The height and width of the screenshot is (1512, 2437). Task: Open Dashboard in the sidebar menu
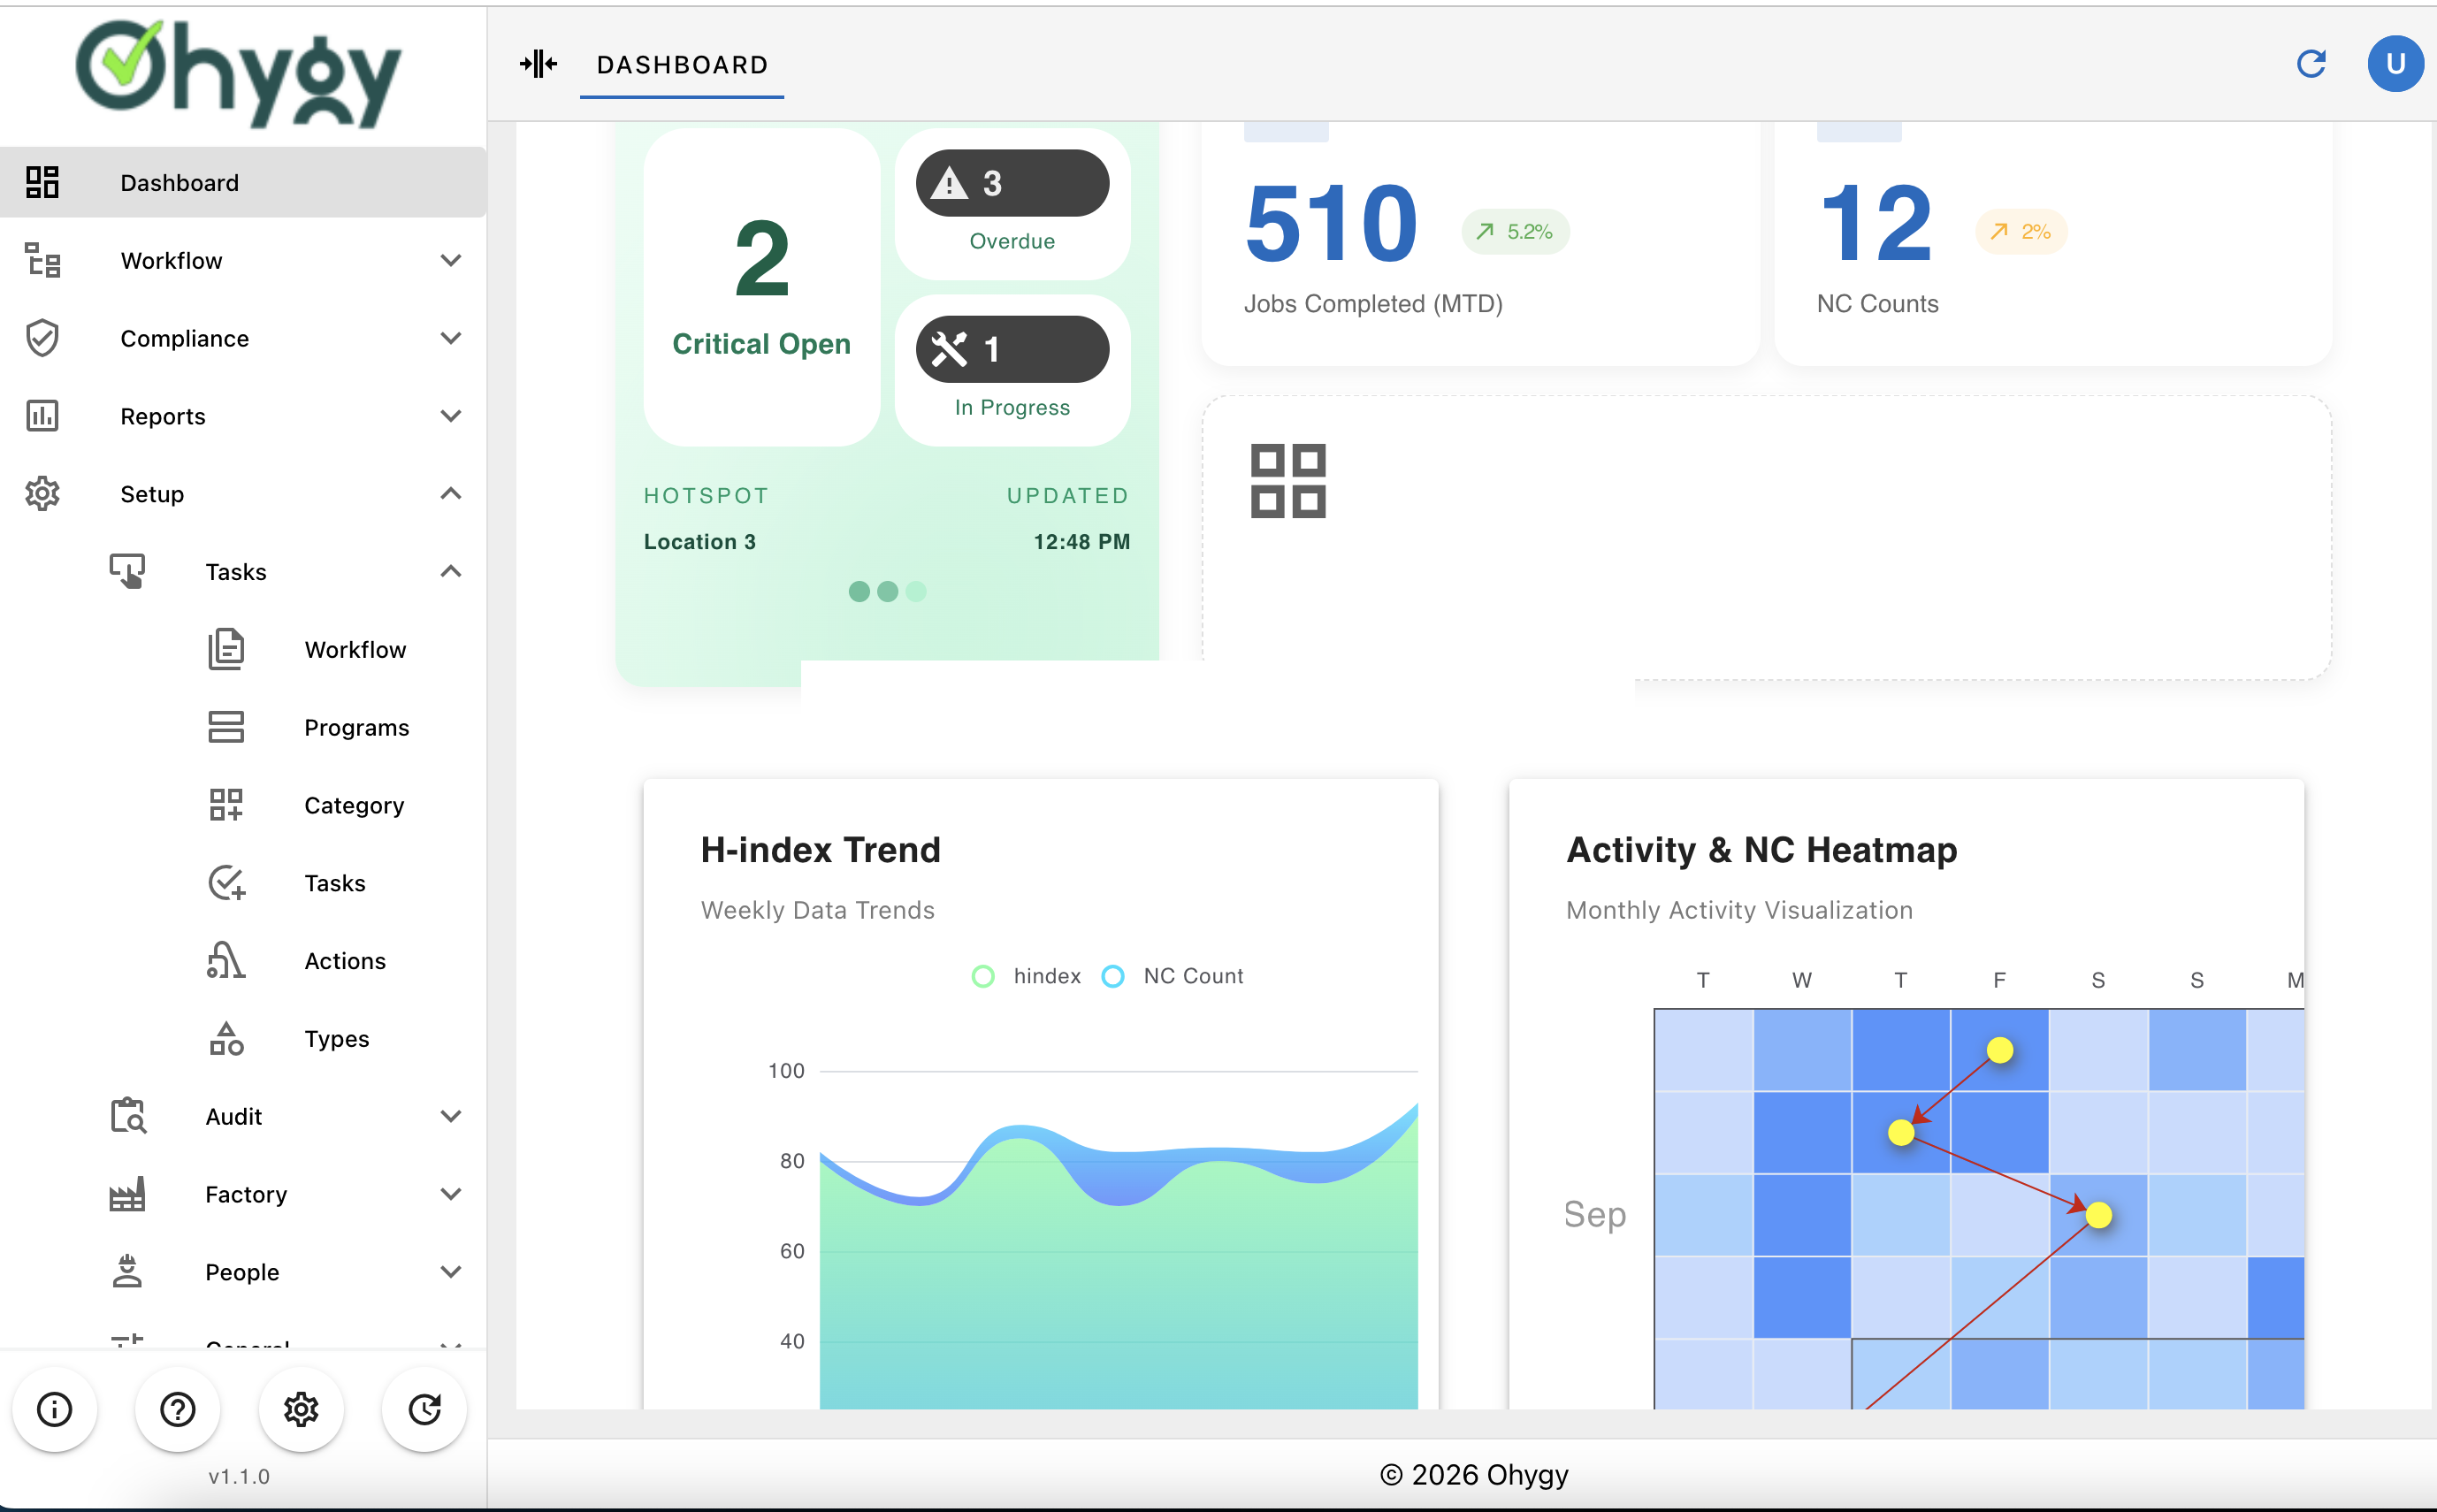coord(243,182)
